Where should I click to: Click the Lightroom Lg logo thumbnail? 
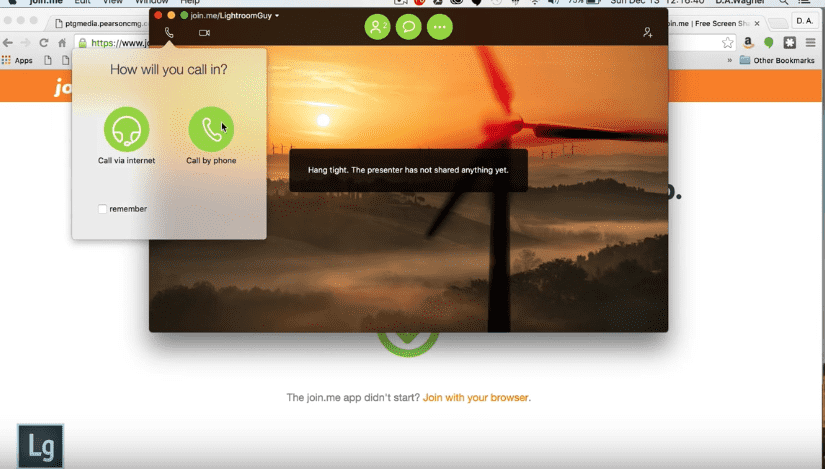[40, 446]
